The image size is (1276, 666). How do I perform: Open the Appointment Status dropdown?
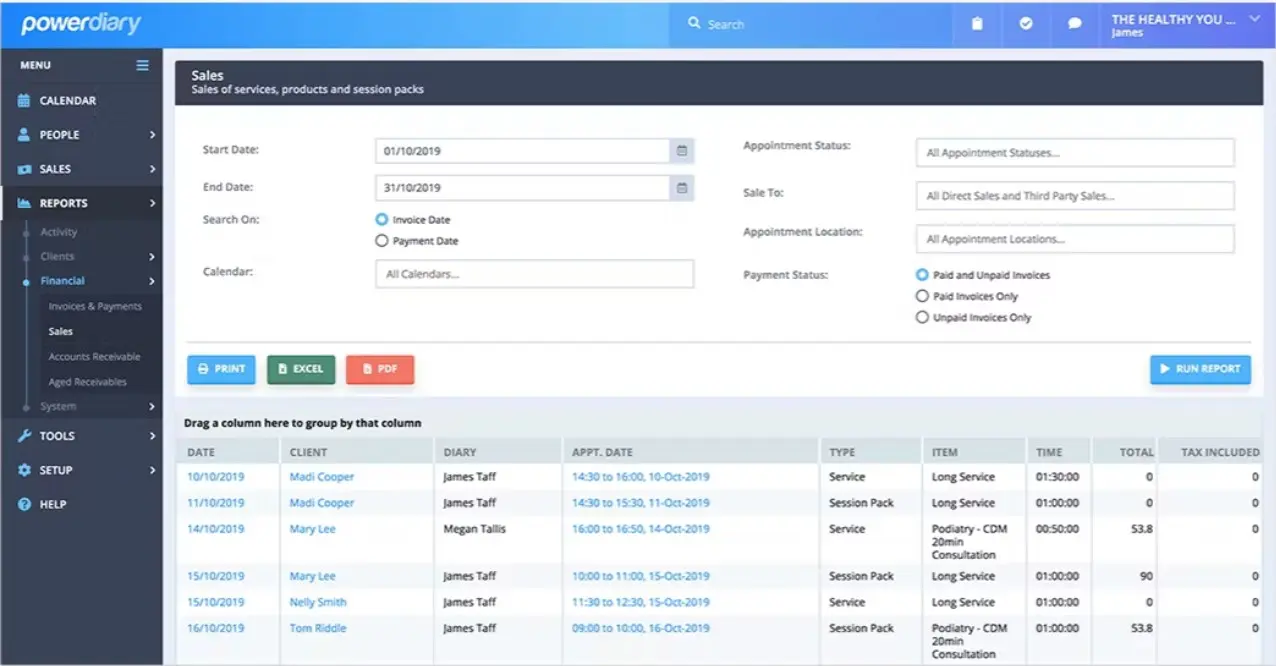(1074, 152)
